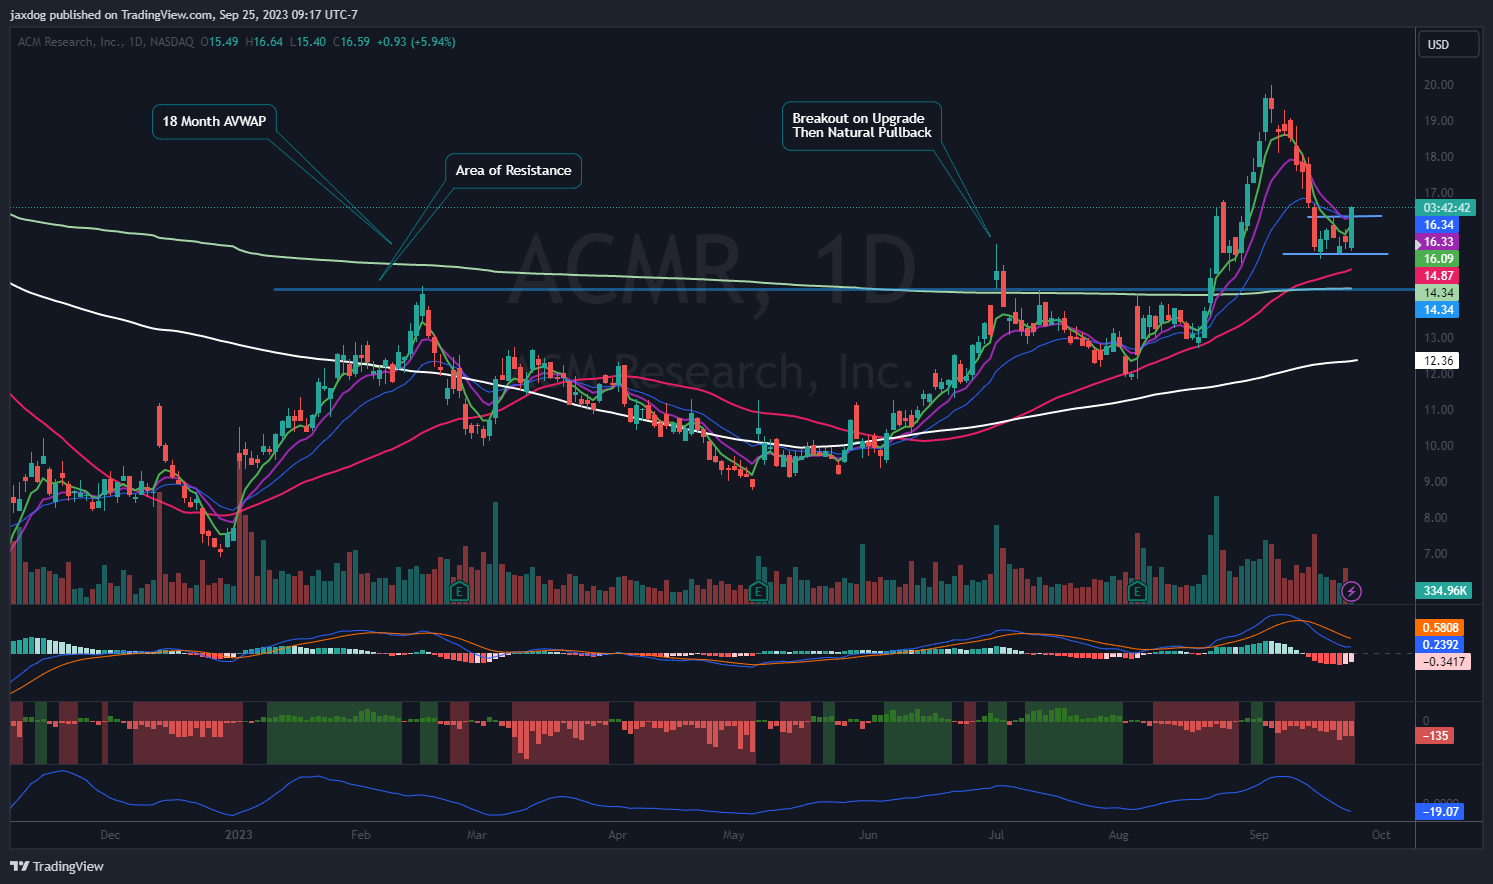Click the 2023 label on time axis
1493x884 pixels.
click(x=239, y=835)
